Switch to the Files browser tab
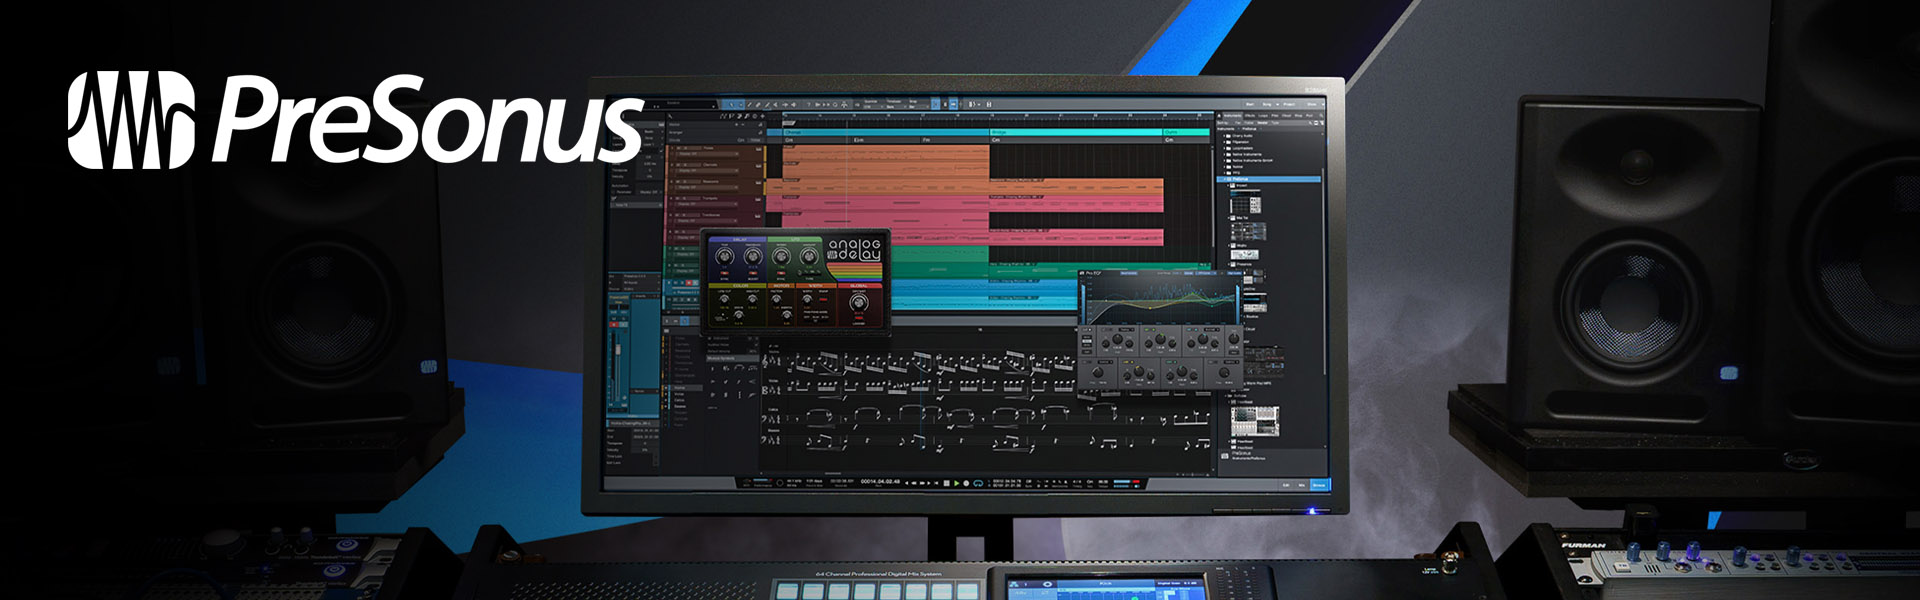This screenshot has height=600, width=1920. pyautogui.click(x=1276, y=116)
